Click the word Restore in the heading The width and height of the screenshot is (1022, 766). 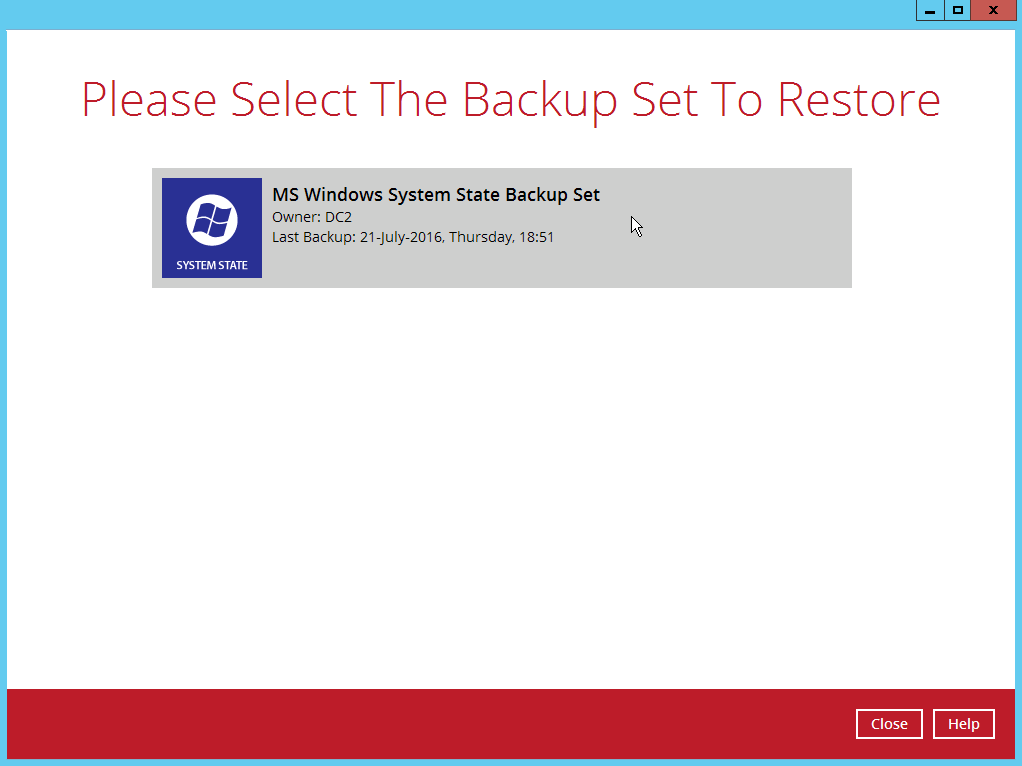click(859, 100)
